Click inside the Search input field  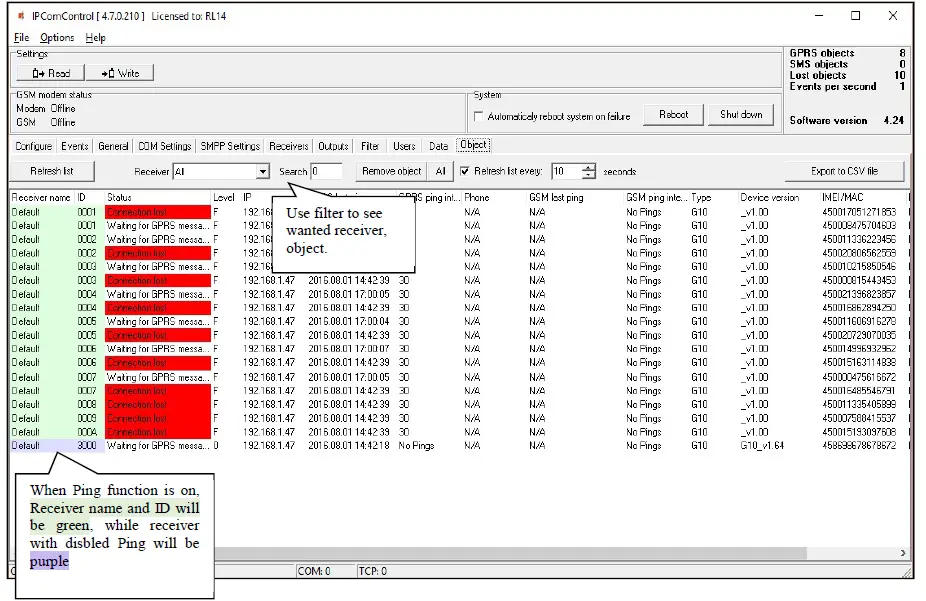tap(325, 171)
